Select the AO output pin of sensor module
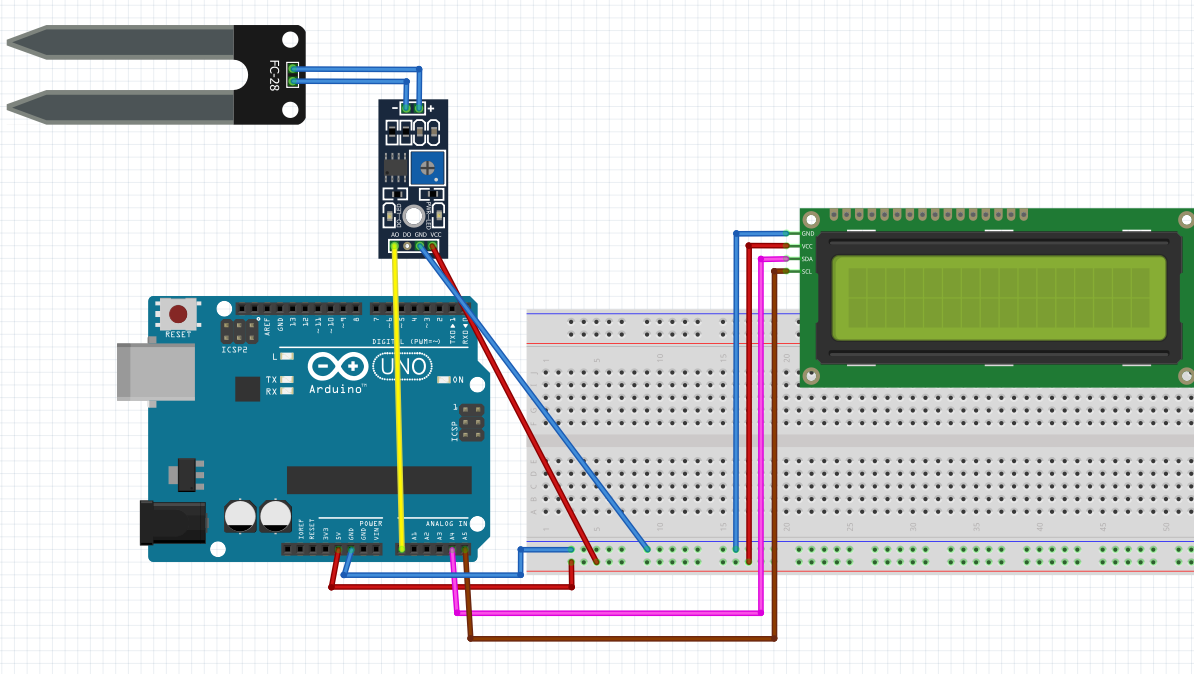1194x674 pixels. pyautogui.click(x=394, y=244)
